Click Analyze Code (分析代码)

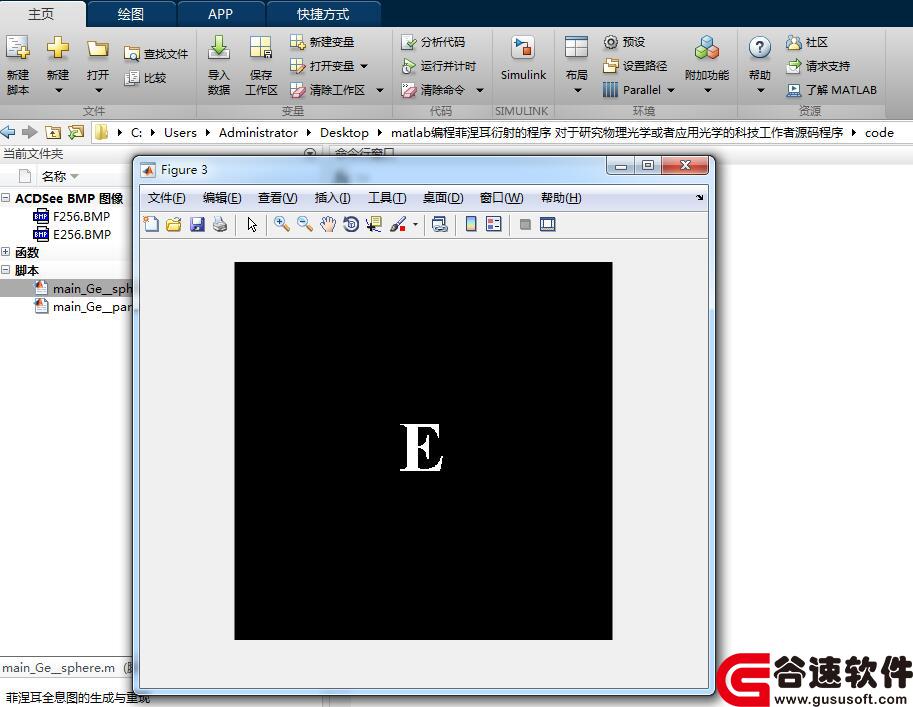tap(433, 42)
